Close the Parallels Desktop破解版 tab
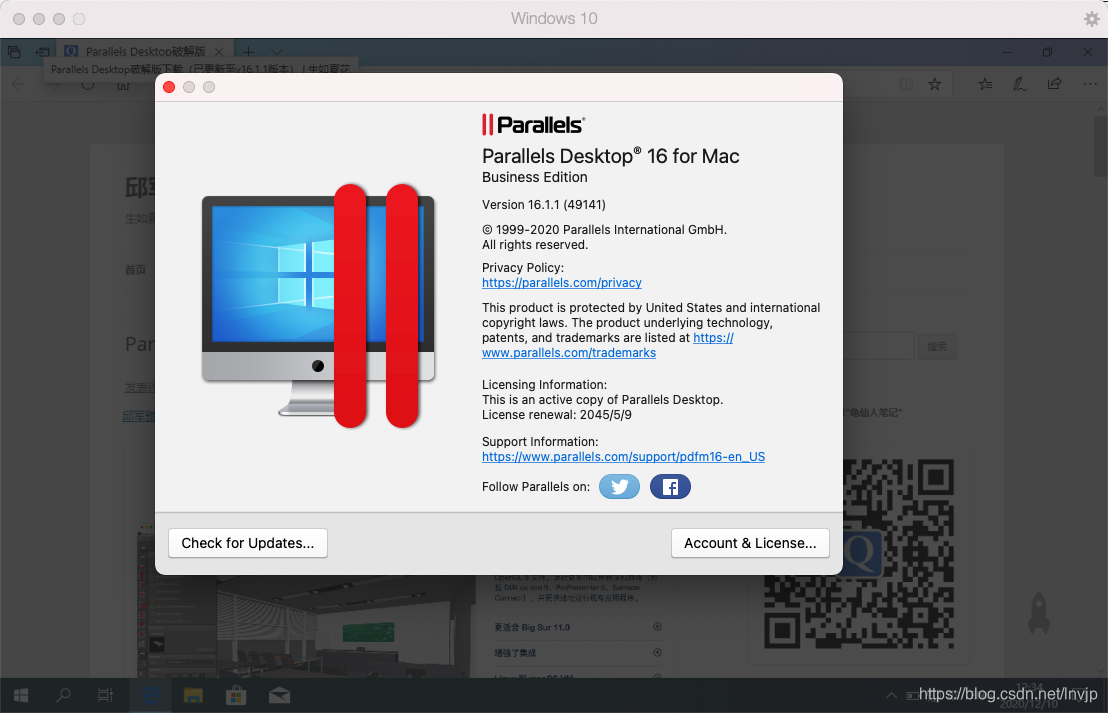 [x=219, y=52]
